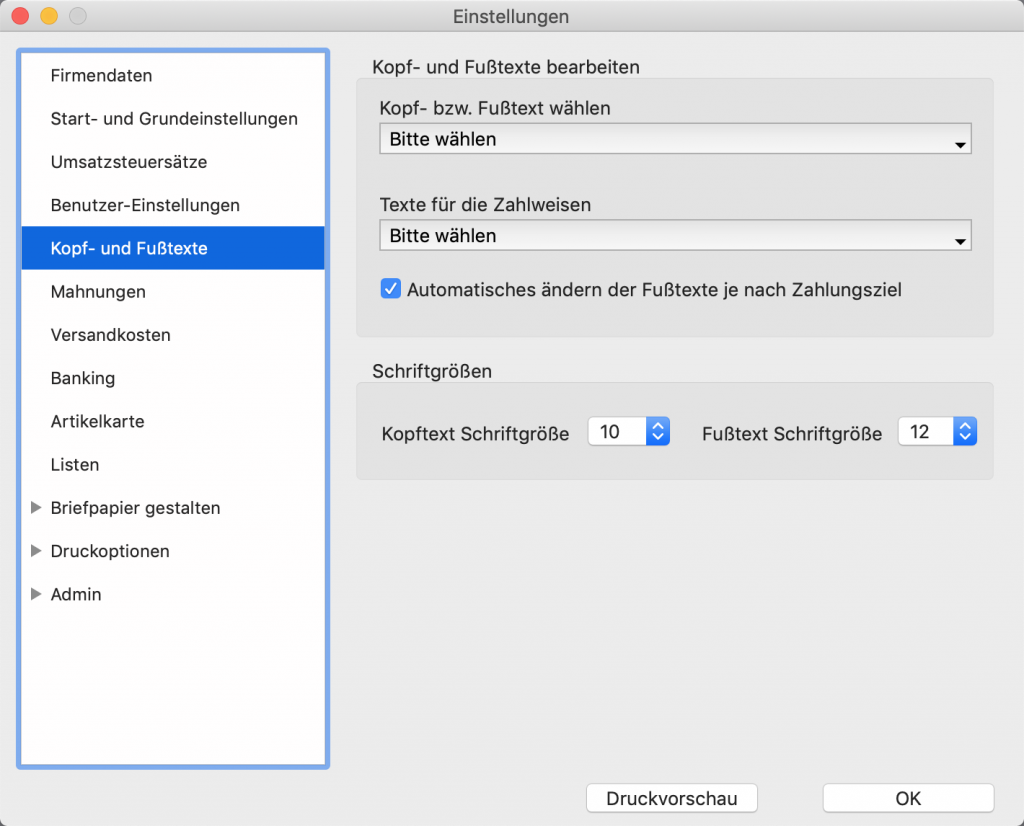Viewport: 1024px width, 826px height.
Task: Confirm settings with the OK button
Action: click(x=908, y=798)
